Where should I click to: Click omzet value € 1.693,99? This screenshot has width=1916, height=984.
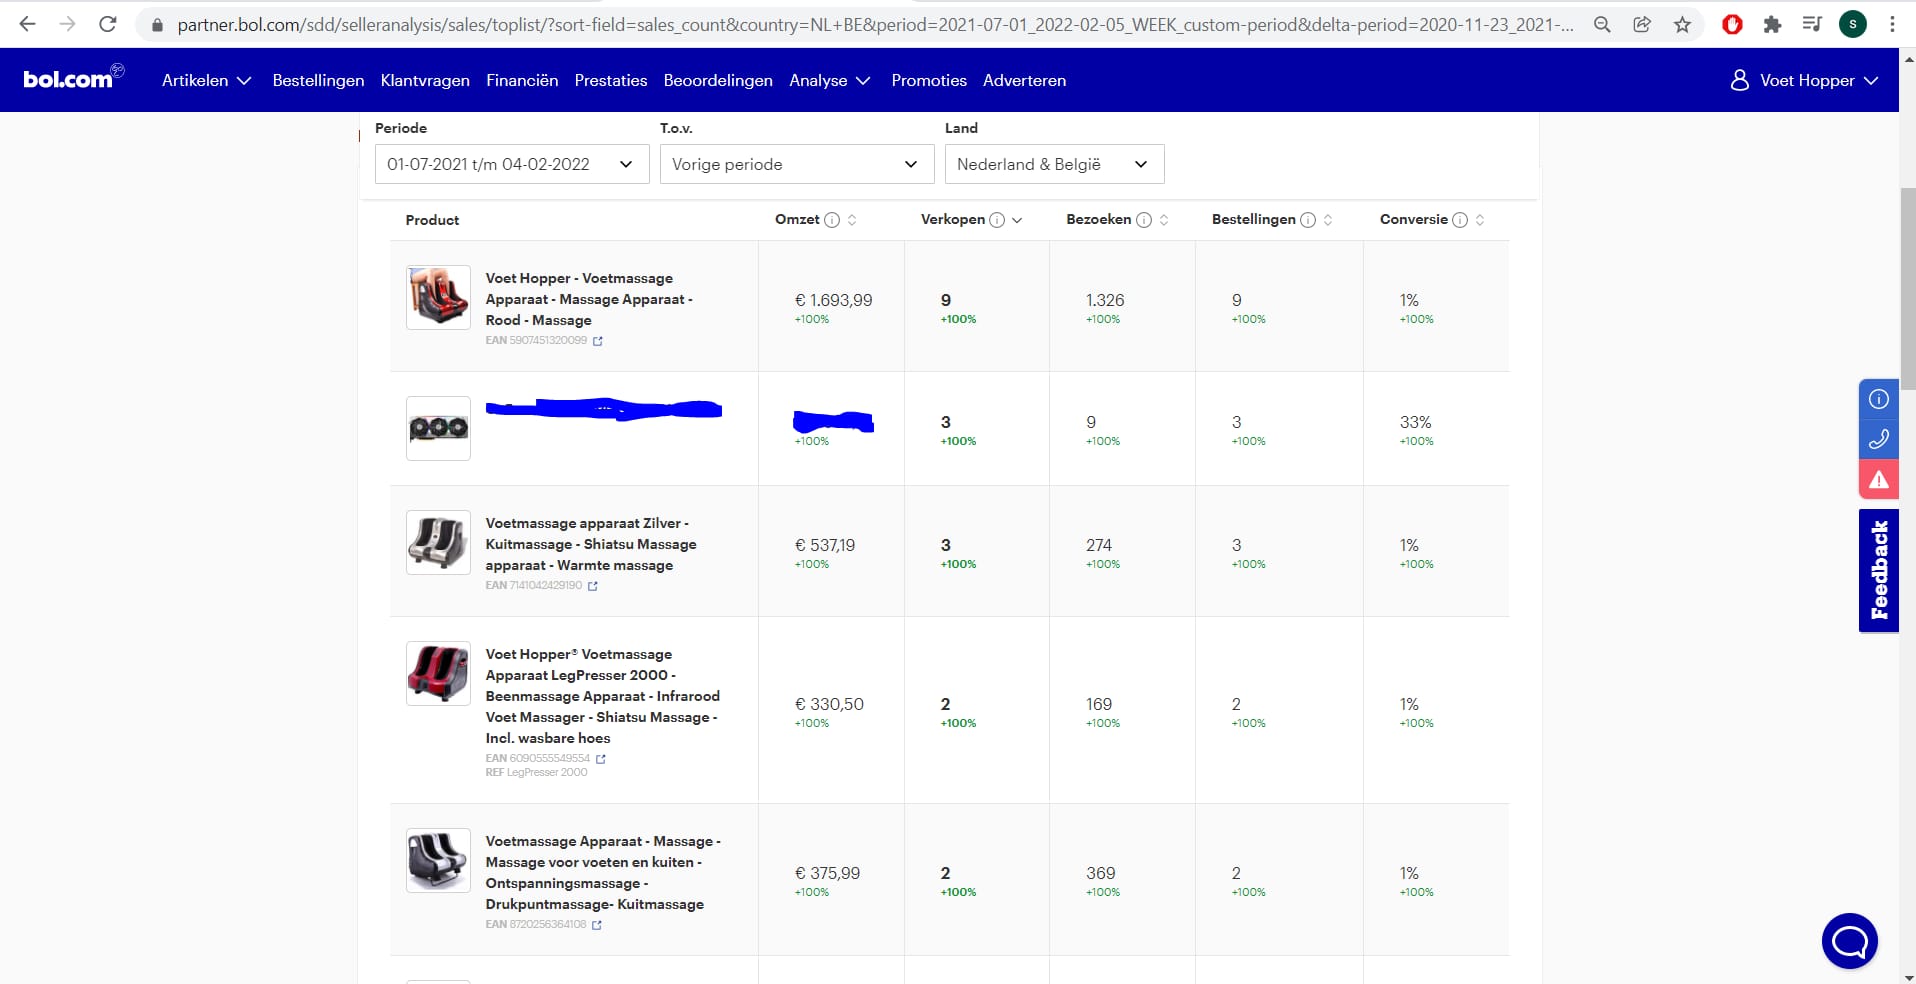click(x=833, y=300)
